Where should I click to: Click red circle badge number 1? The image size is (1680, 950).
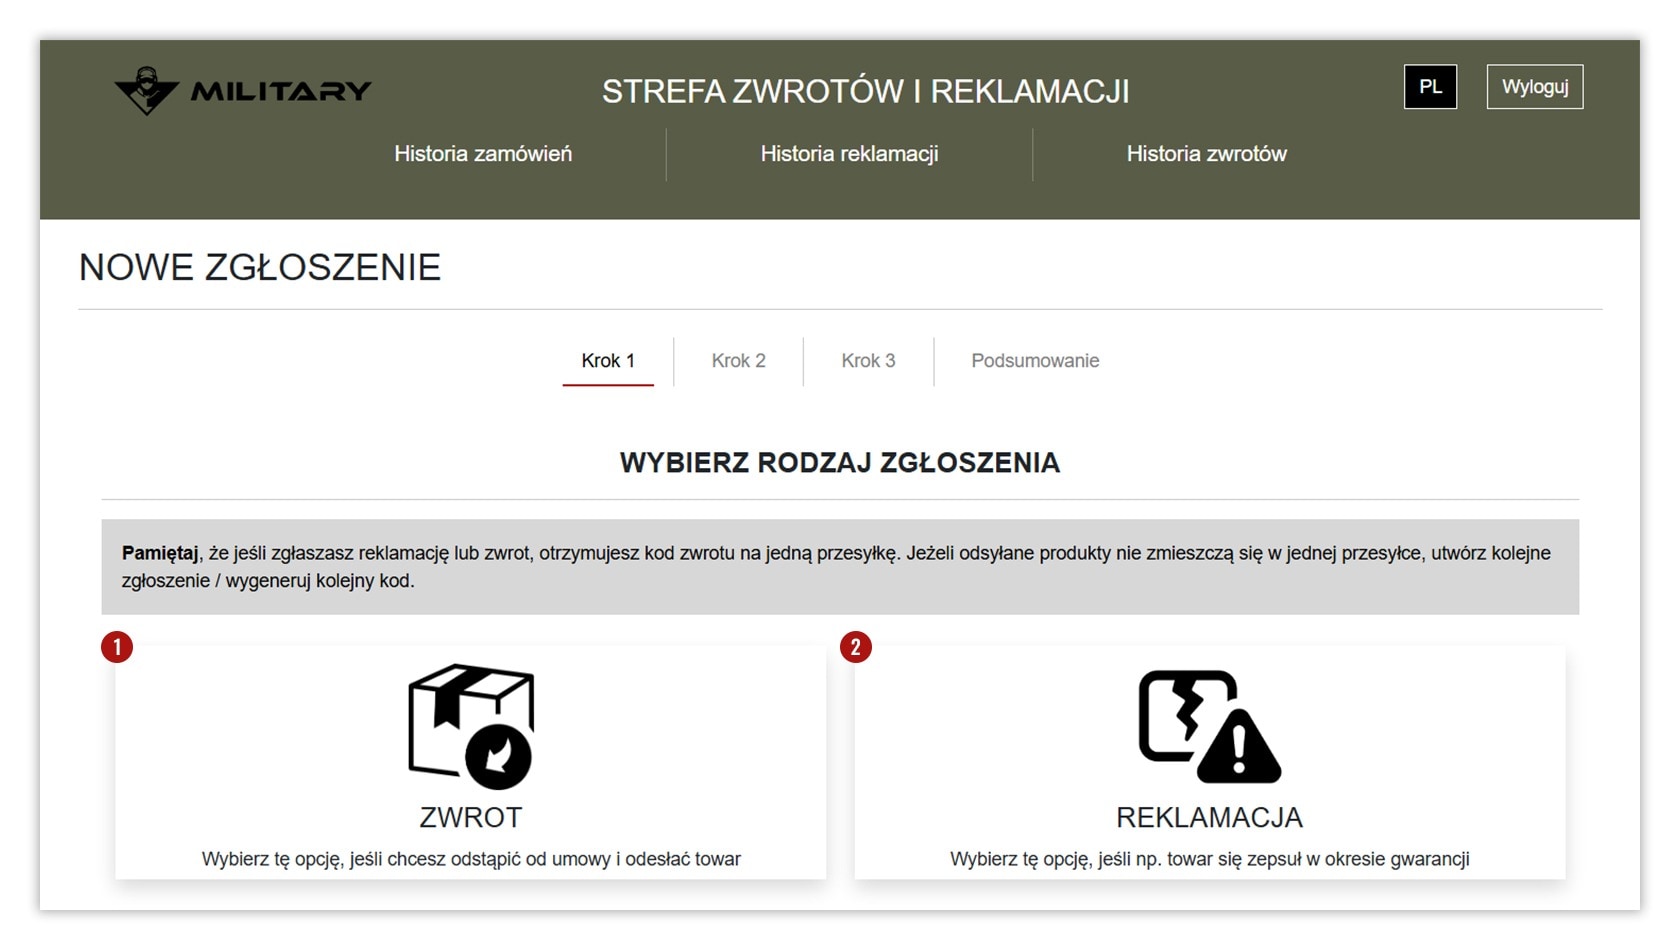pyautogui.click(x=117, y=647)
